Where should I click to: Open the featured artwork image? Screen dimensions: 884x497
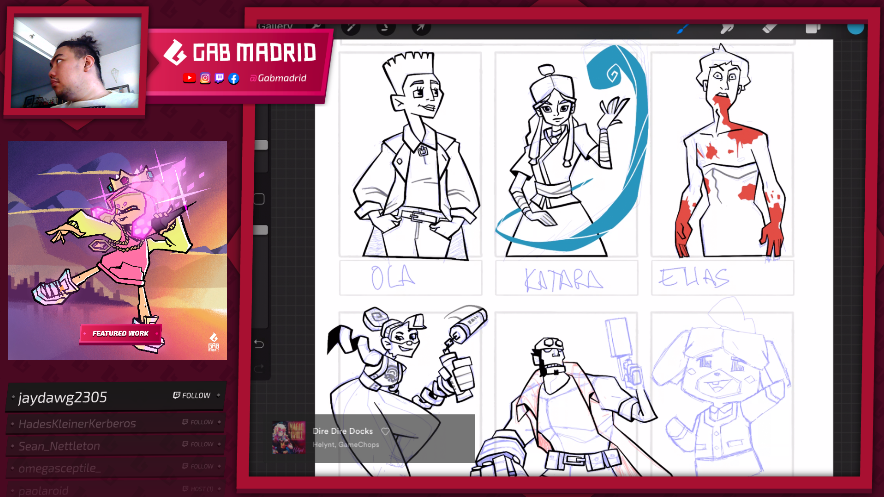[117, 250]
